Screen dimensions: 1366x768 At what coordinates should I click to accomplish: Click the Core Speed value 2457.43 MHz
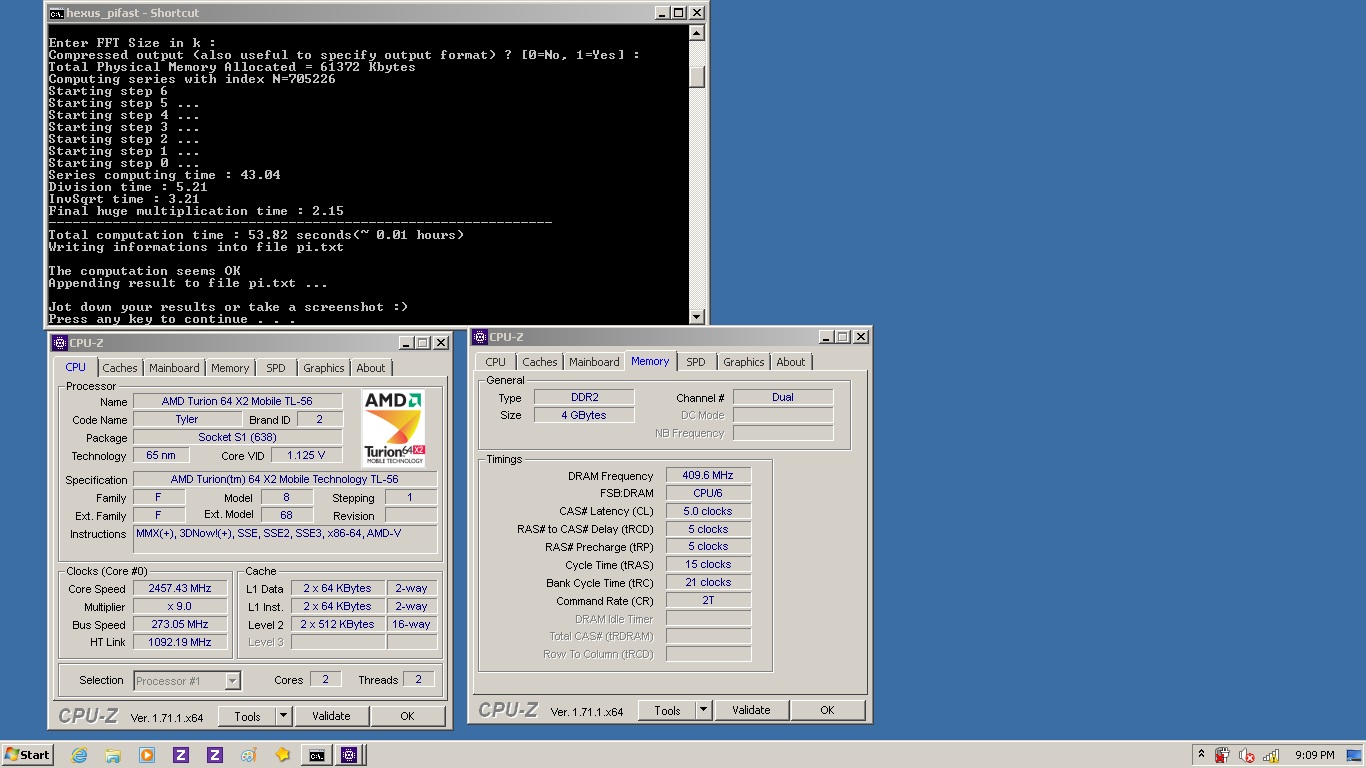click(x=180, y=589)
